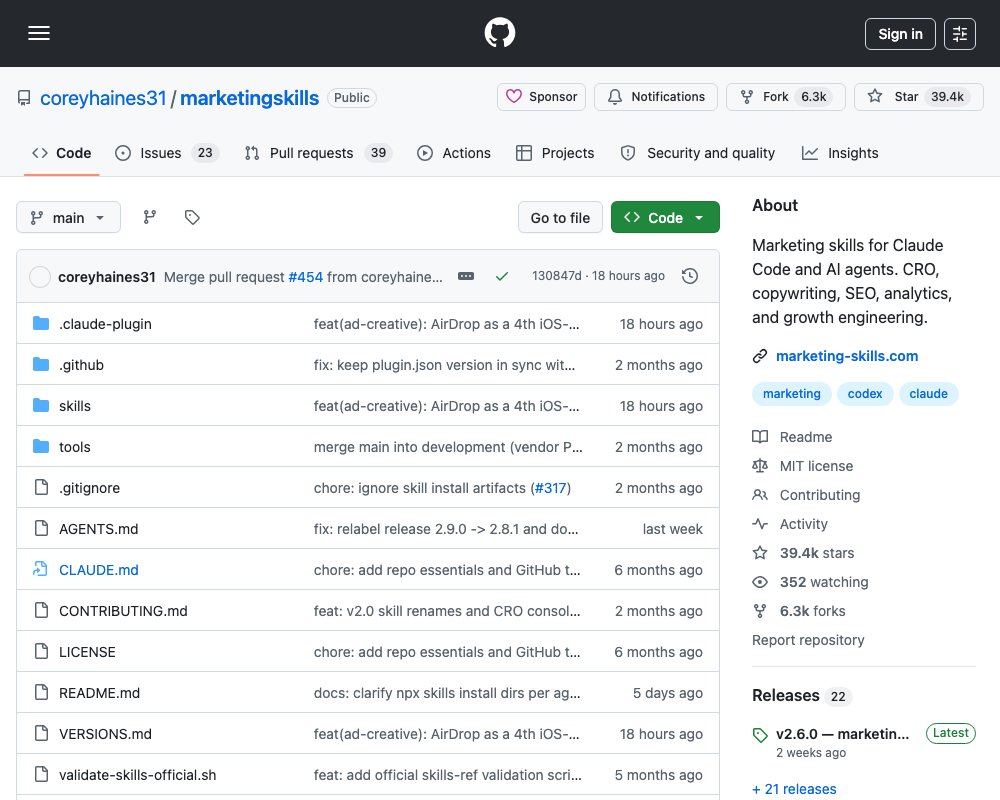Open the validate-skills-official.sh file

tap(137, 775)
